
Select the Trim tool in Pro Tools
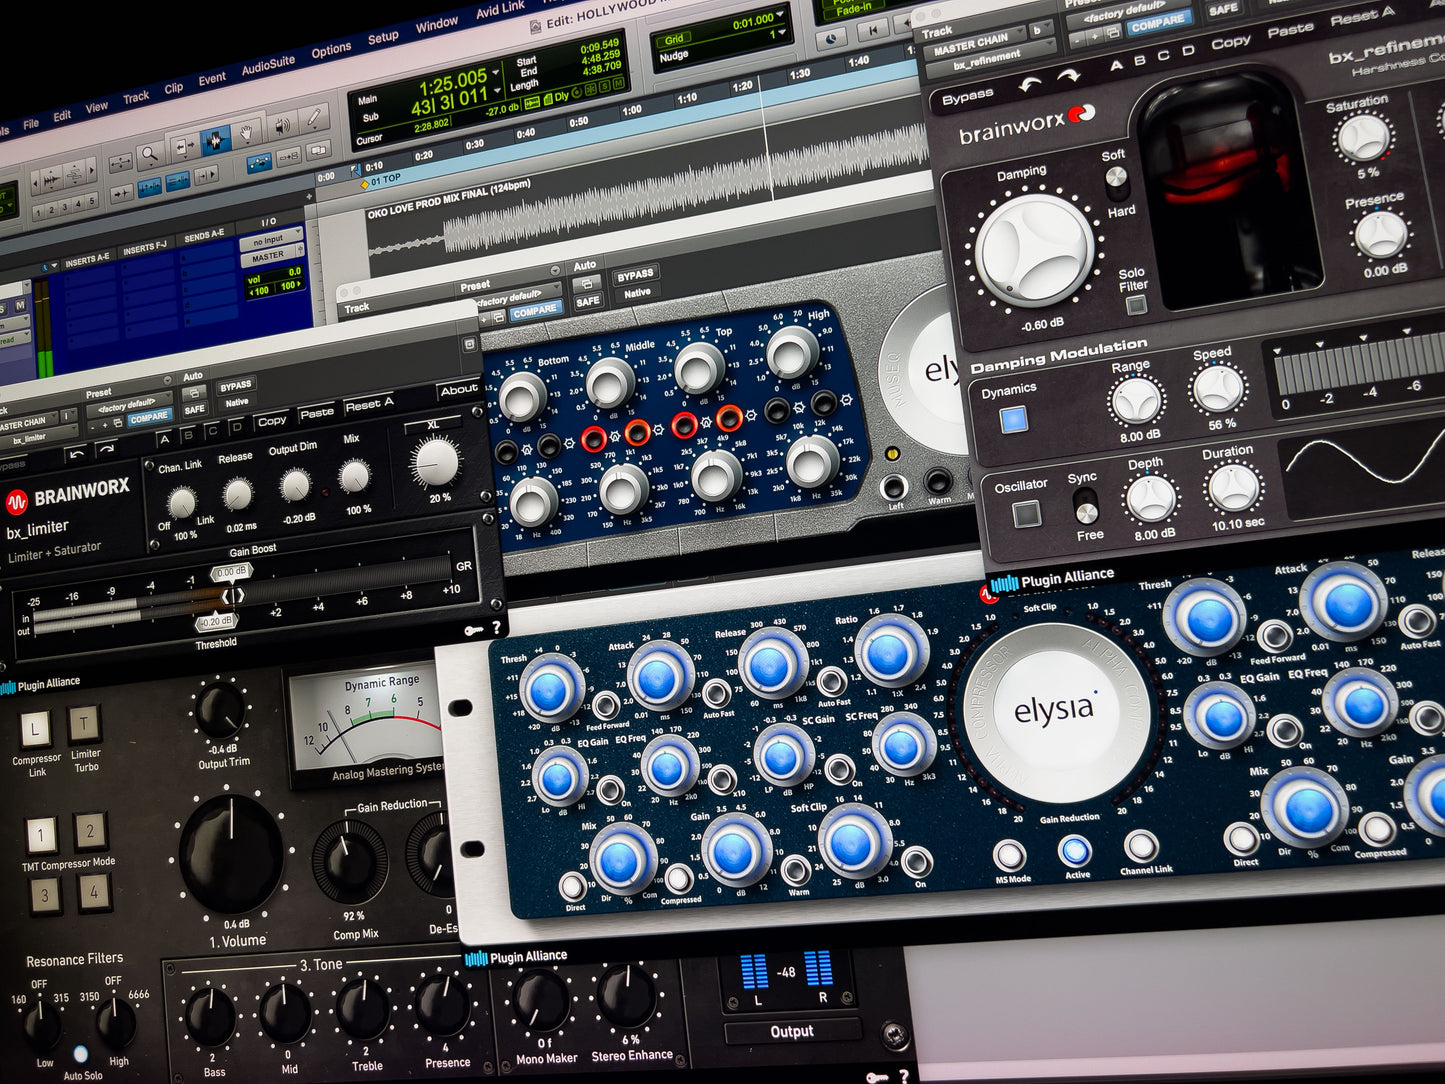pyautogui.click(x=184, y=147)
